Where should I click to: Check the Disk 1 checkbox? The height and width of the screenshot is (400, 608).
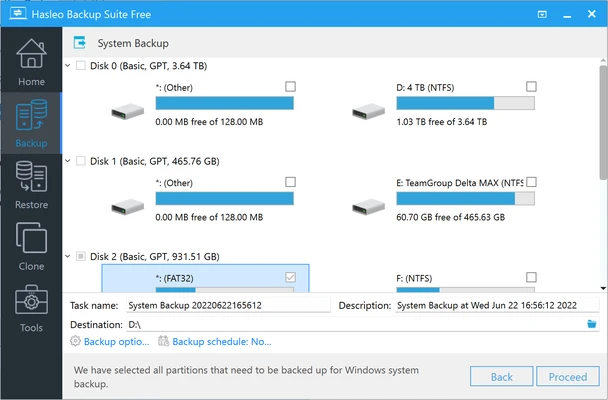point(81,160)
